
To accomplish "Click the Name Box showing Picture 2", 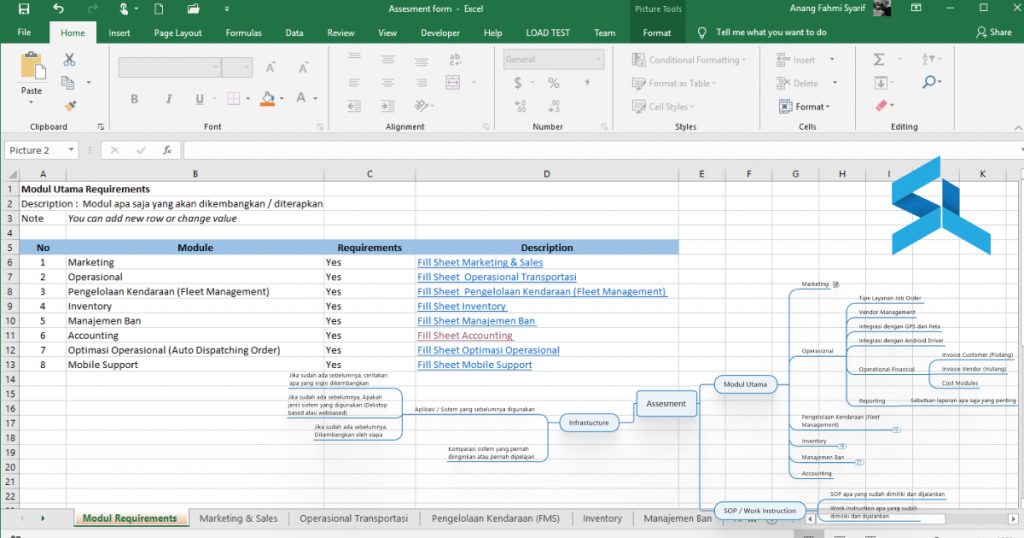I will point(40,150).
